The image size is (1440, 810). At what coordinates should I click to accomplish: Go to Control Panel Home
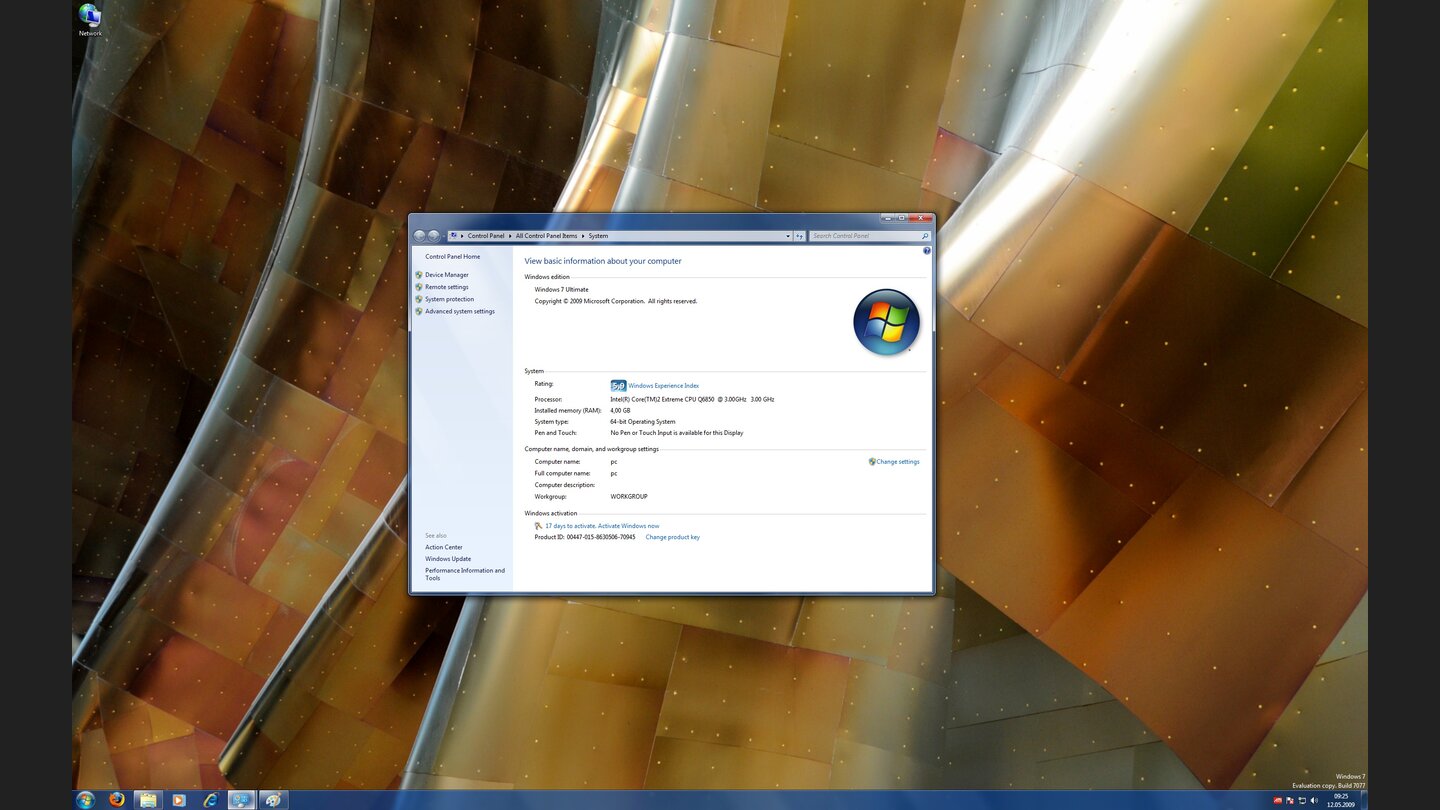tap(452, 257)
